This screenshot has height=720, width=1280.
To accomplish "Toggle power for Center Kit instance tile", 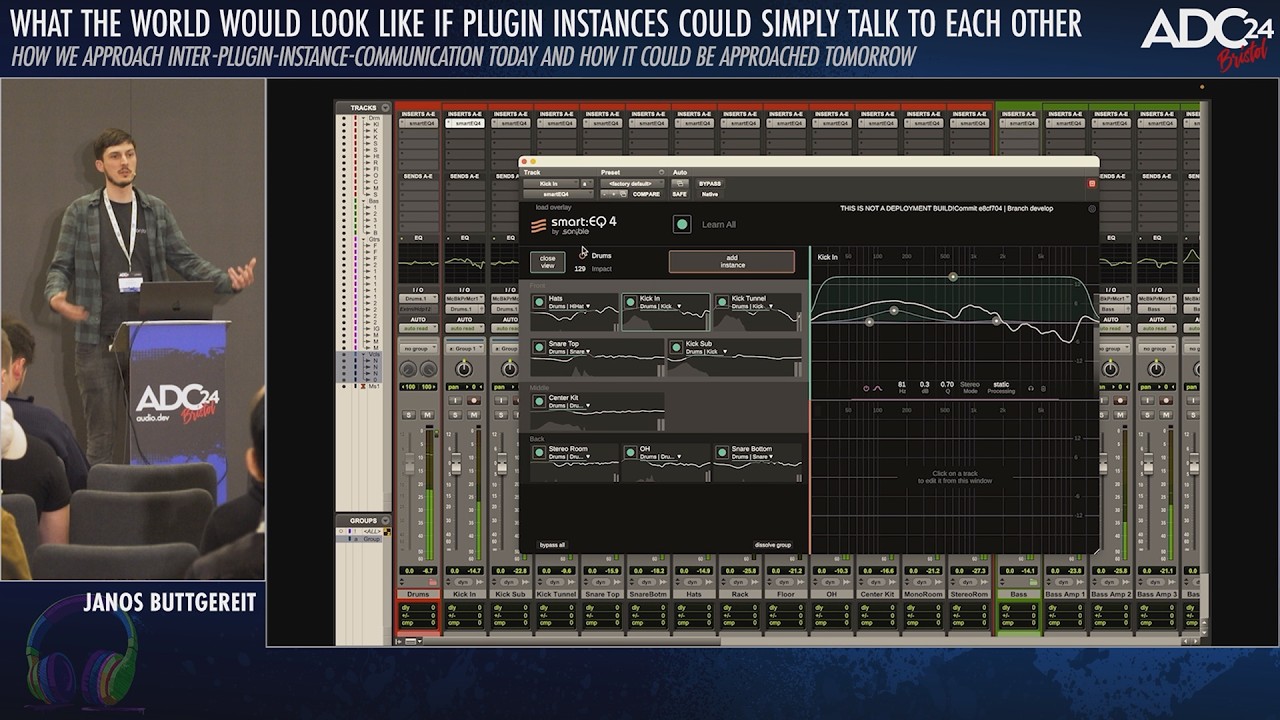I will [539, 401].
